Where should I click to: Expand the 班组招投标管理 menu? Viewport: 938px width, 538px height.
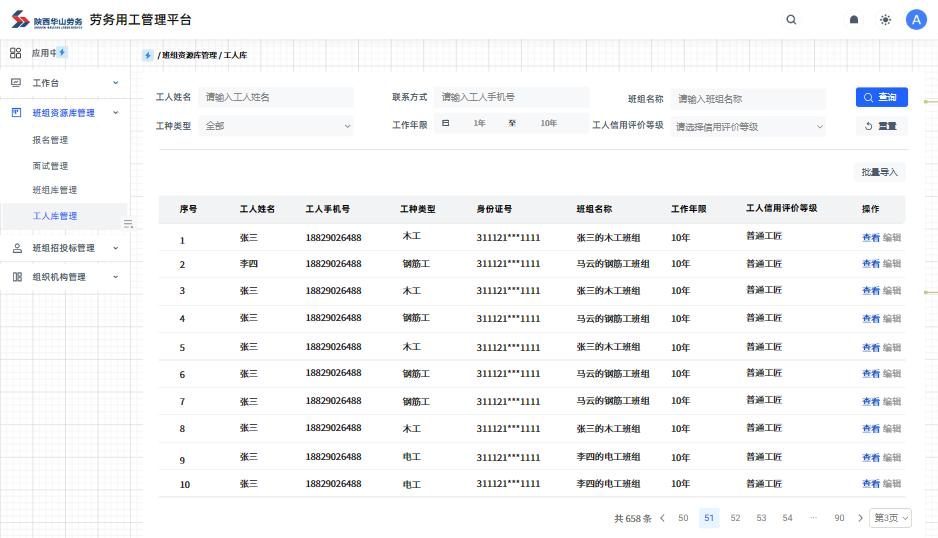64,248
